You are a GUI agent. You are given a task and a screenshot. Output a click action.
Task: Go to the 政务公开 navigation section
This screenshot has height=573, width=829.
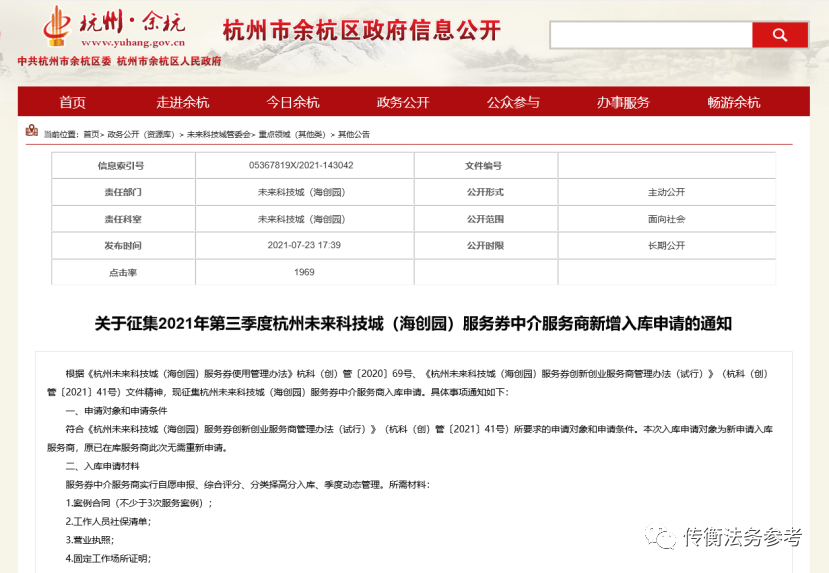coord(402,102)
